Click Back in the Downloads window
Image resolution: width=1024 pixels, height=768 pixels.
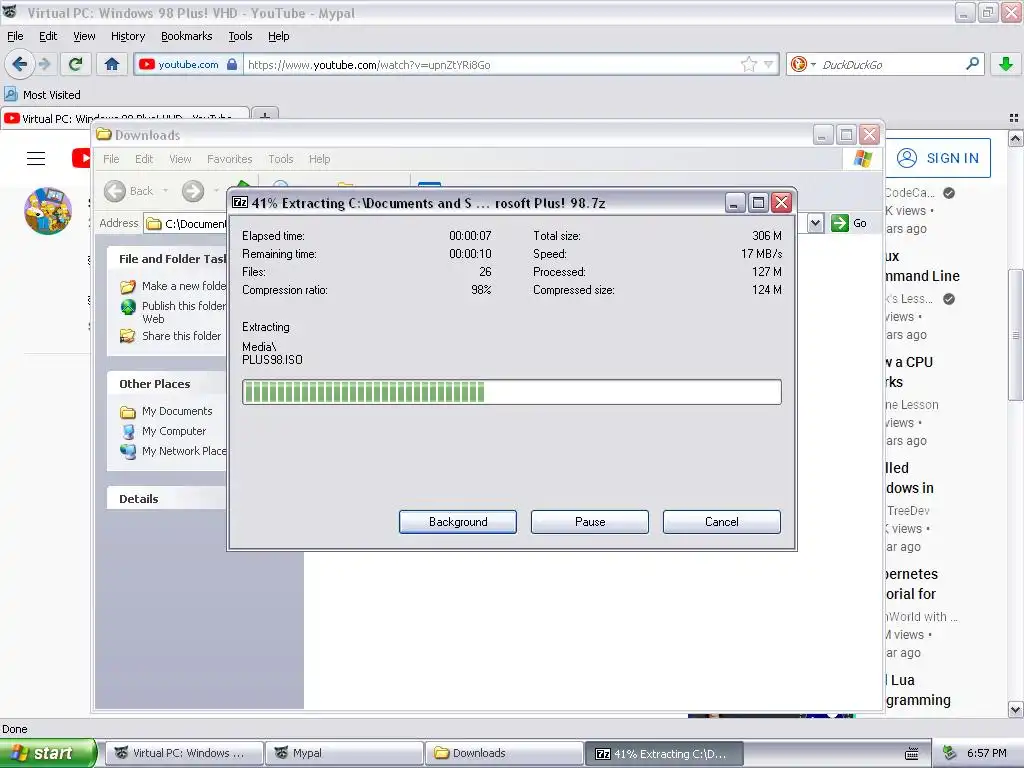pos(129,191)
